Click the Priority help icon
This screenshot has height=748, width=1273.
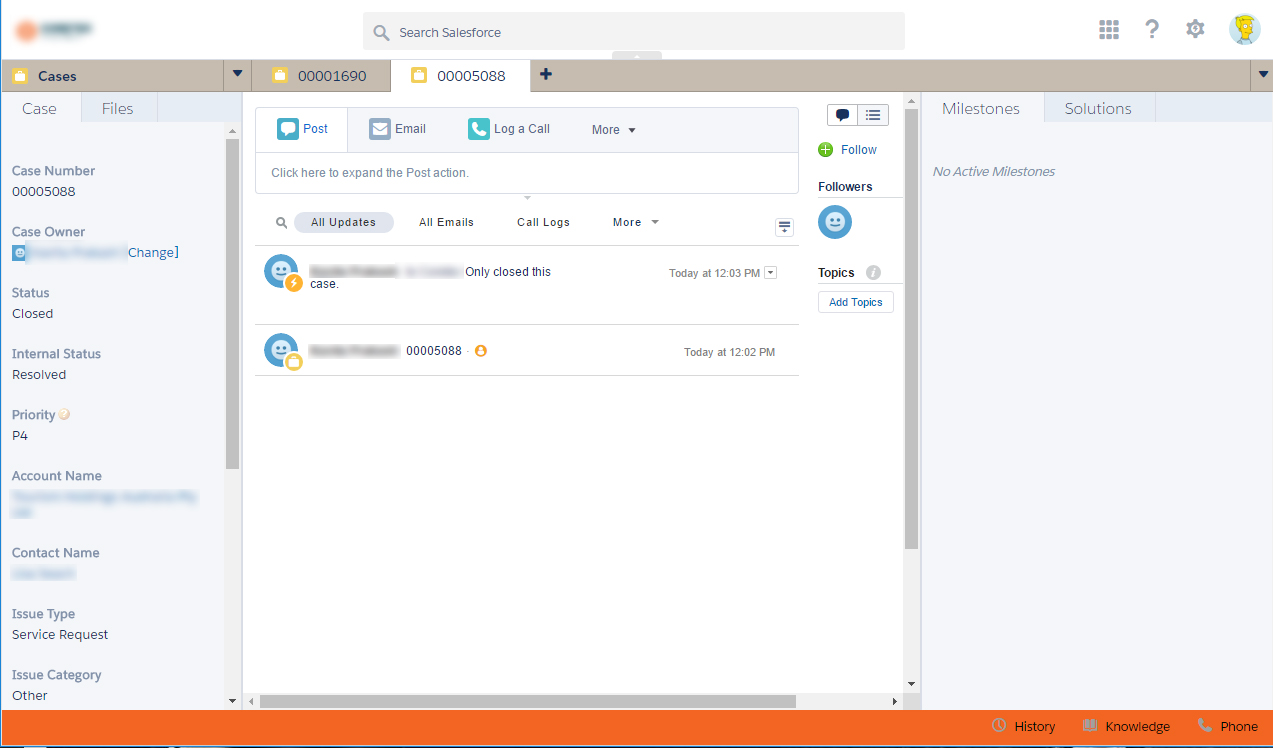click(x=64, y=414)
